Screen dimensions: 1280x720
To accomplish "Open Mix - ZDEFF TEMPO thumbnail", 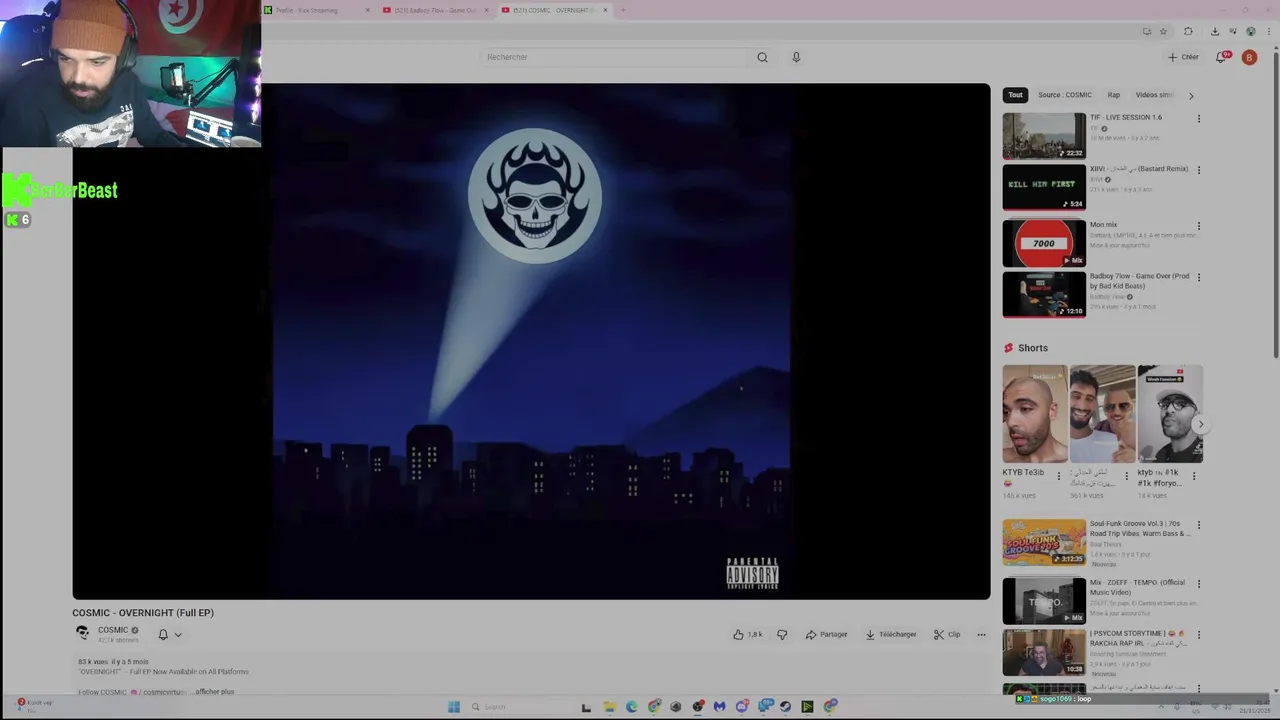I will (1044, 601).
